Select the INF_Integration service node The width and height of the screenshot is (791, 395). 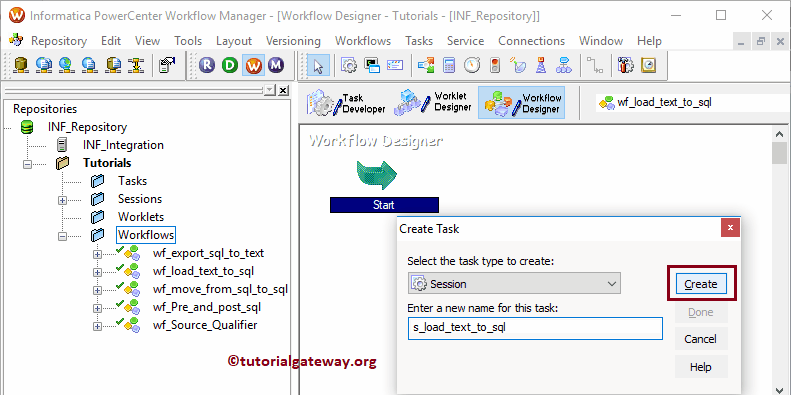[123, 145]
